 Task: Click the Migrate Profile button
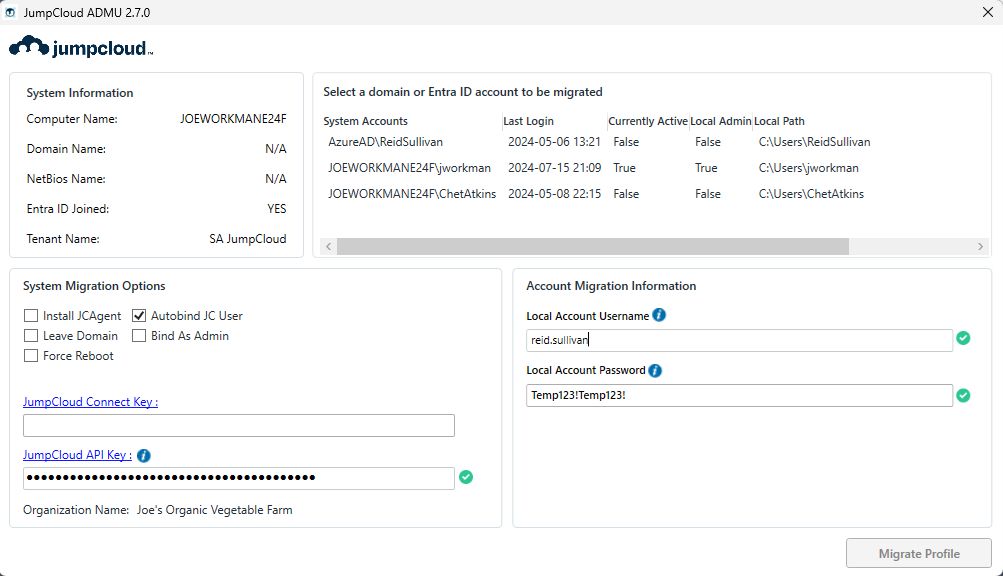pyautogui.click(x=919, y=554)
